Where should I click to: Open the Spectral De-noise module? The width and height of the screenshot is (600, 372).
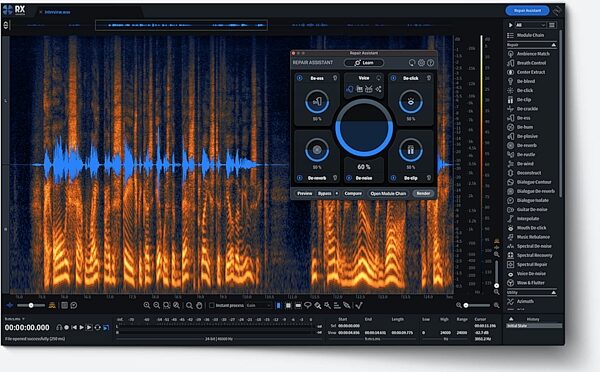(x=530, y=246)
